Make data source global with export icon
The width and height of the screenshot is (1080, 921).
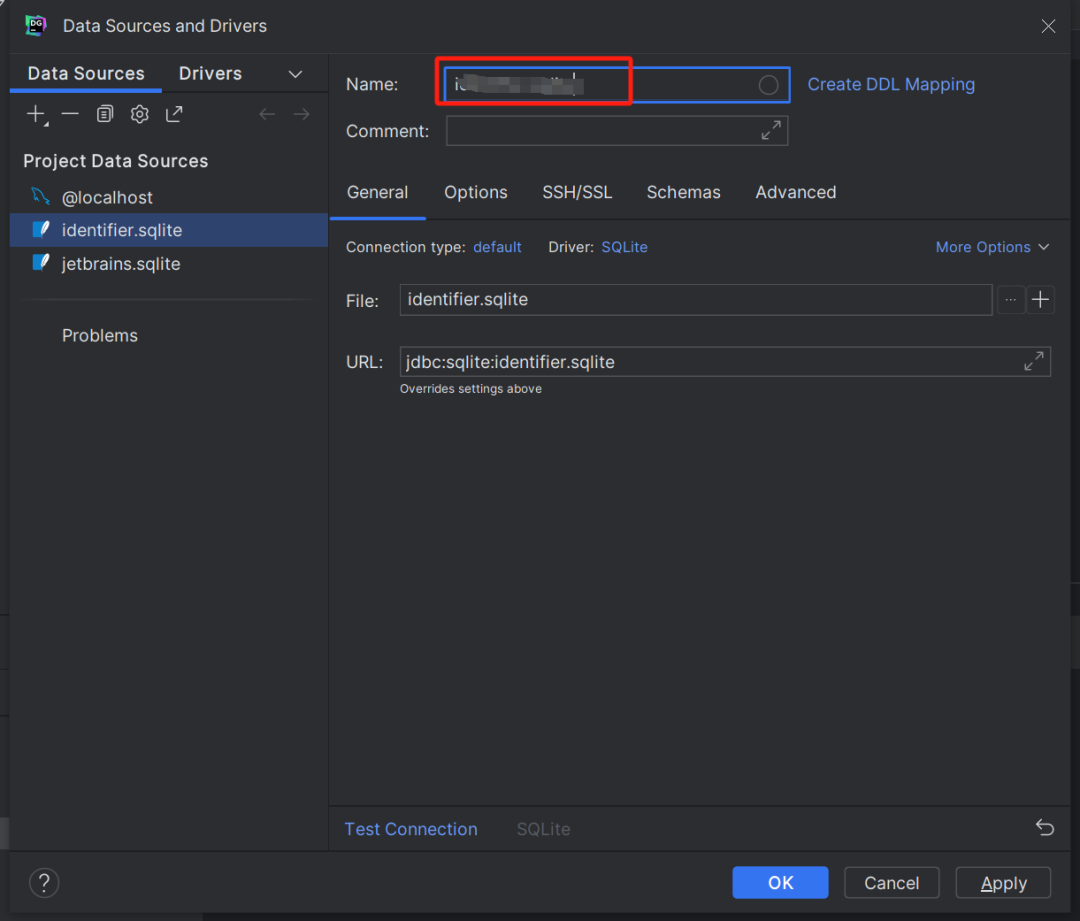pyautogui.click(x=174, y=114)
